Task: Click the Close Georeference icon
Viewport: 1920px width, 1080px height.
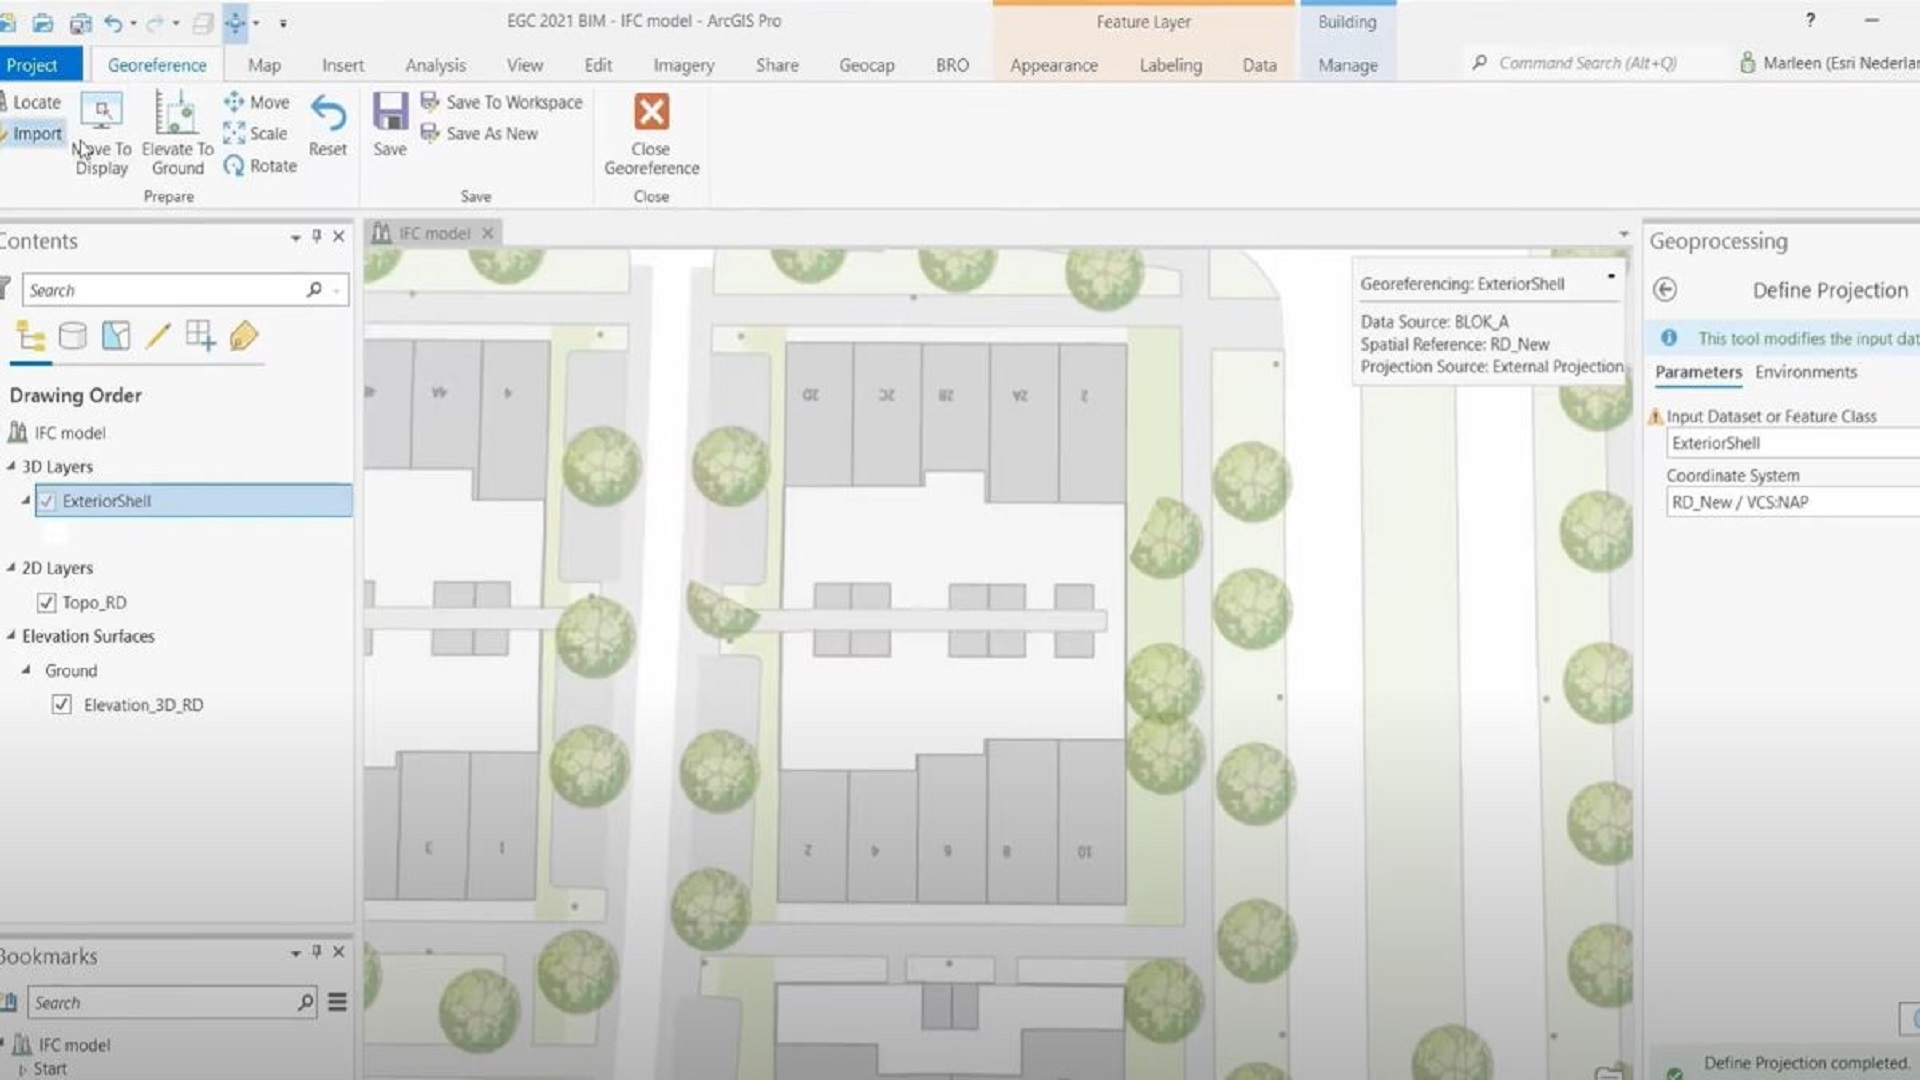Action: pos(651,112)
